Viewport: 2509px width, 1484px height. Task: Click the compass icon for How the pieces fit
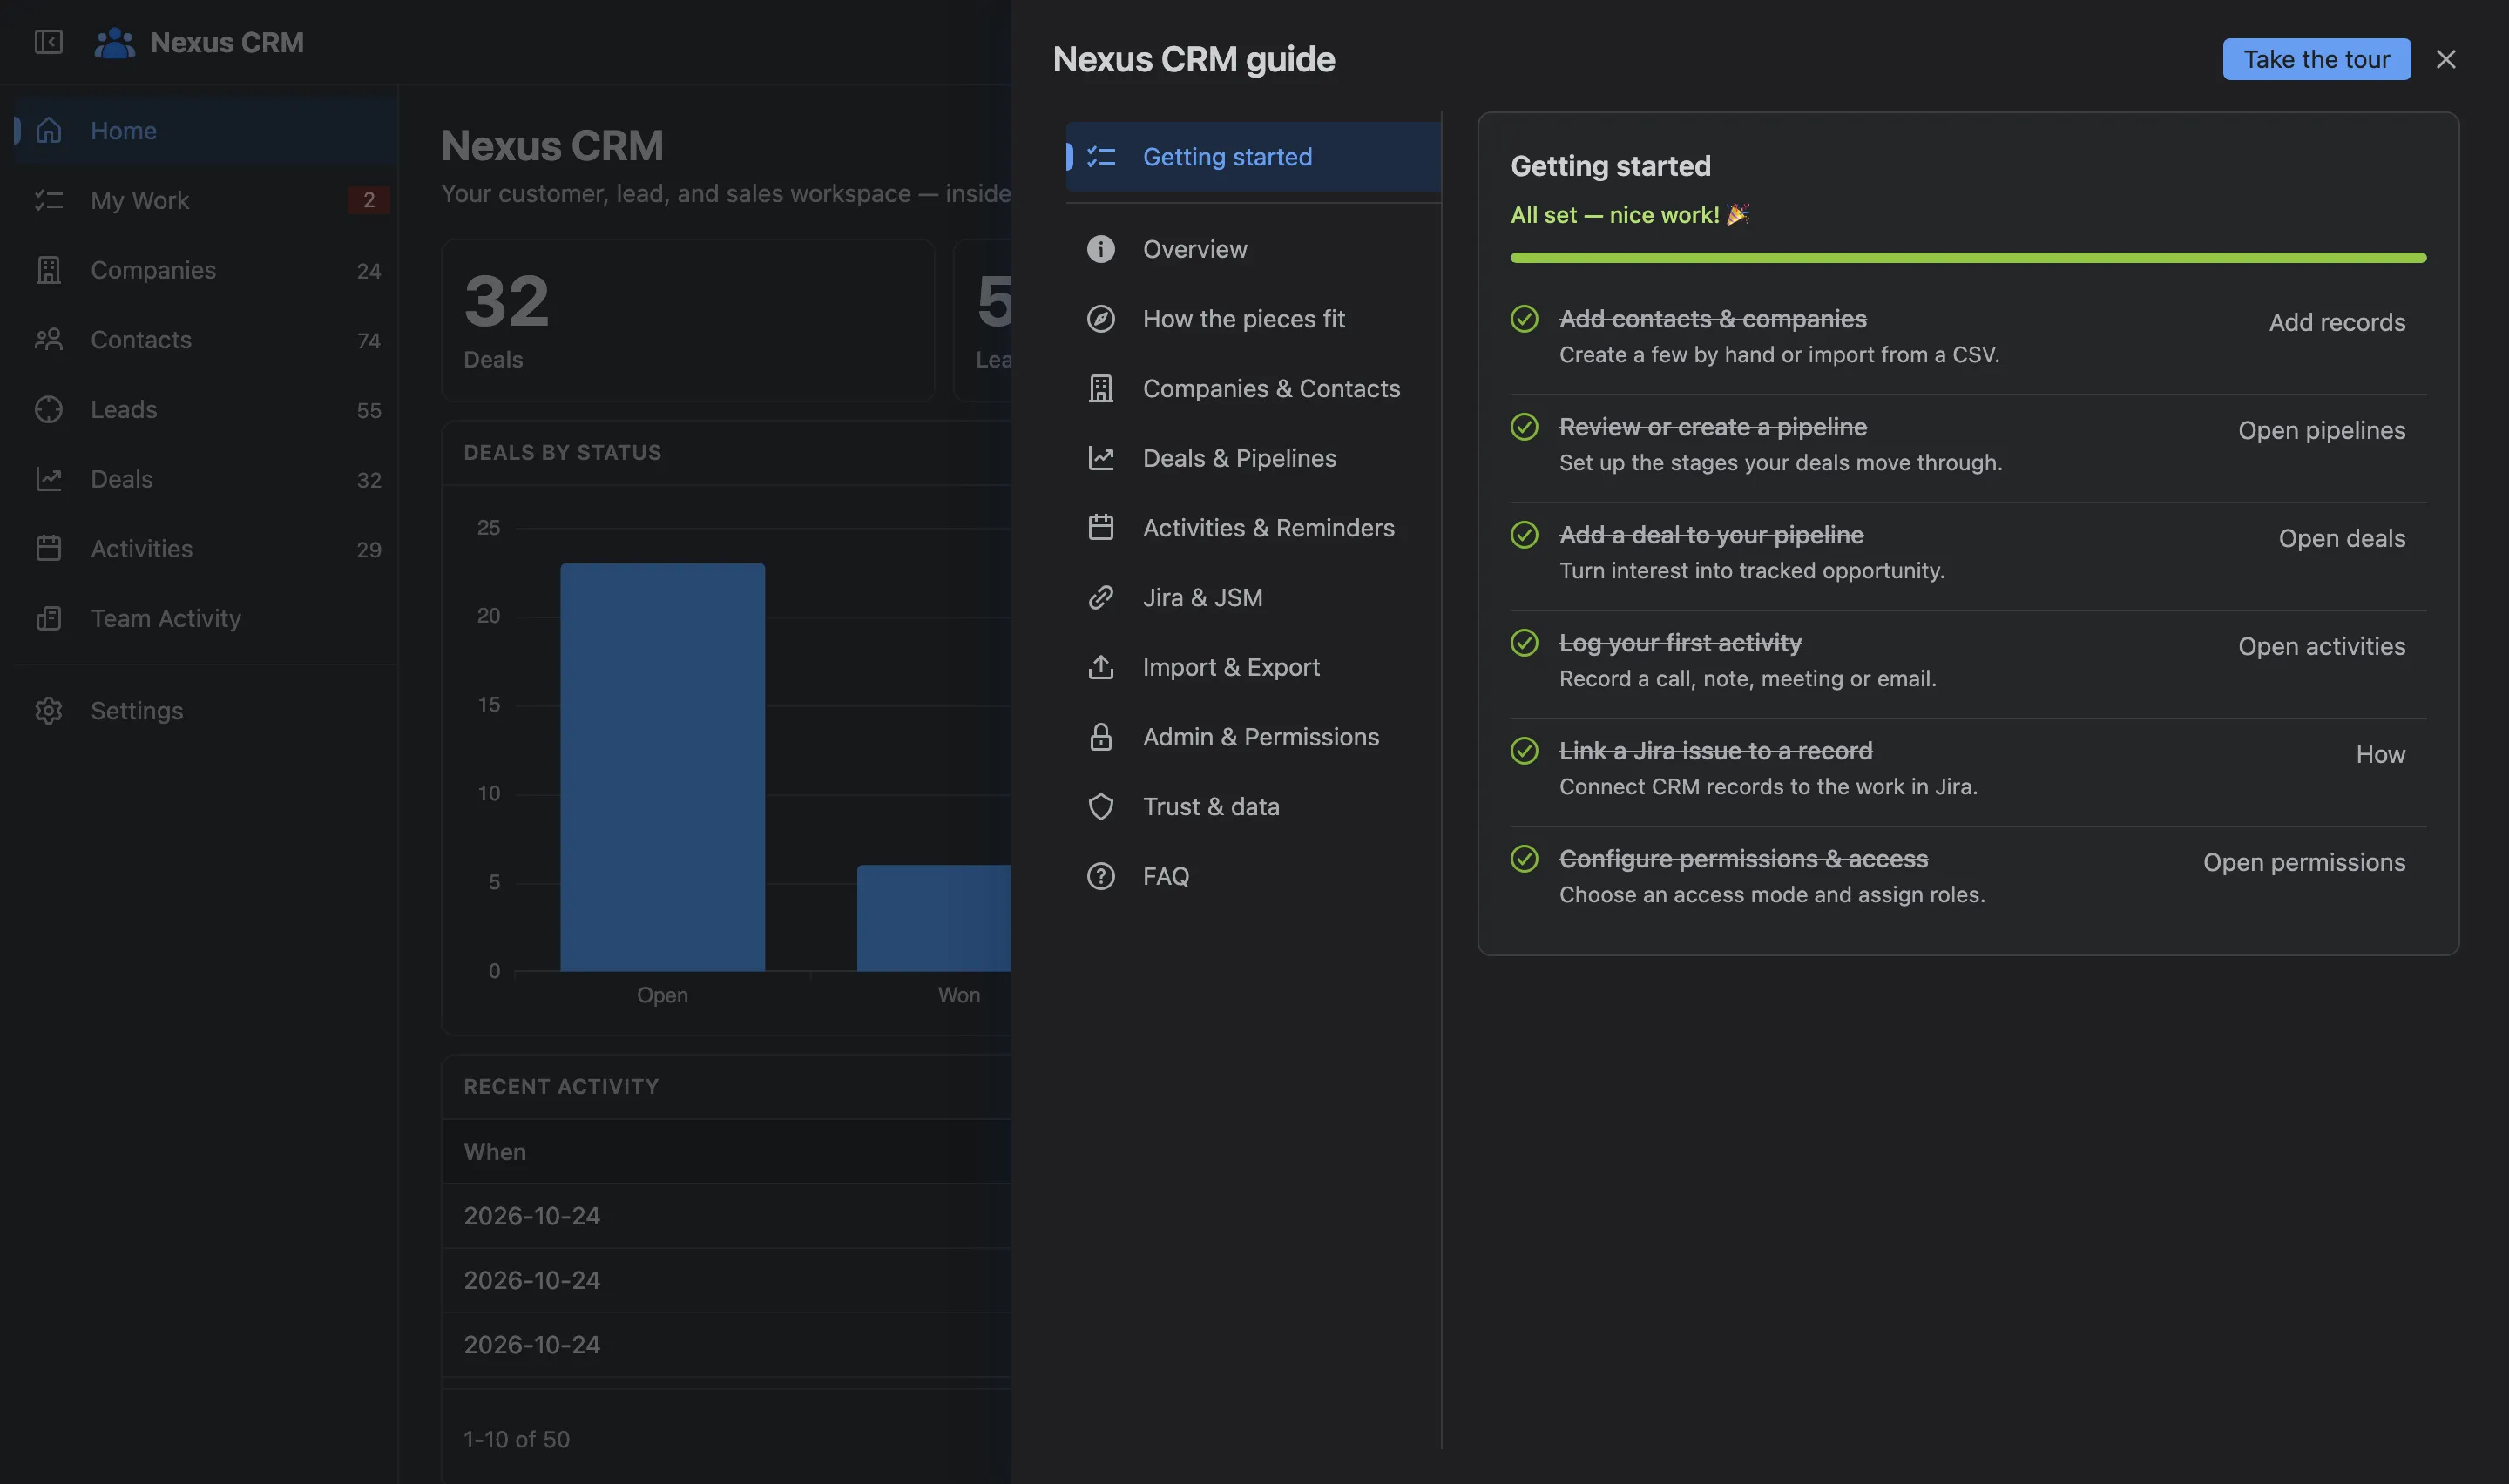[x=1100, y=318]
